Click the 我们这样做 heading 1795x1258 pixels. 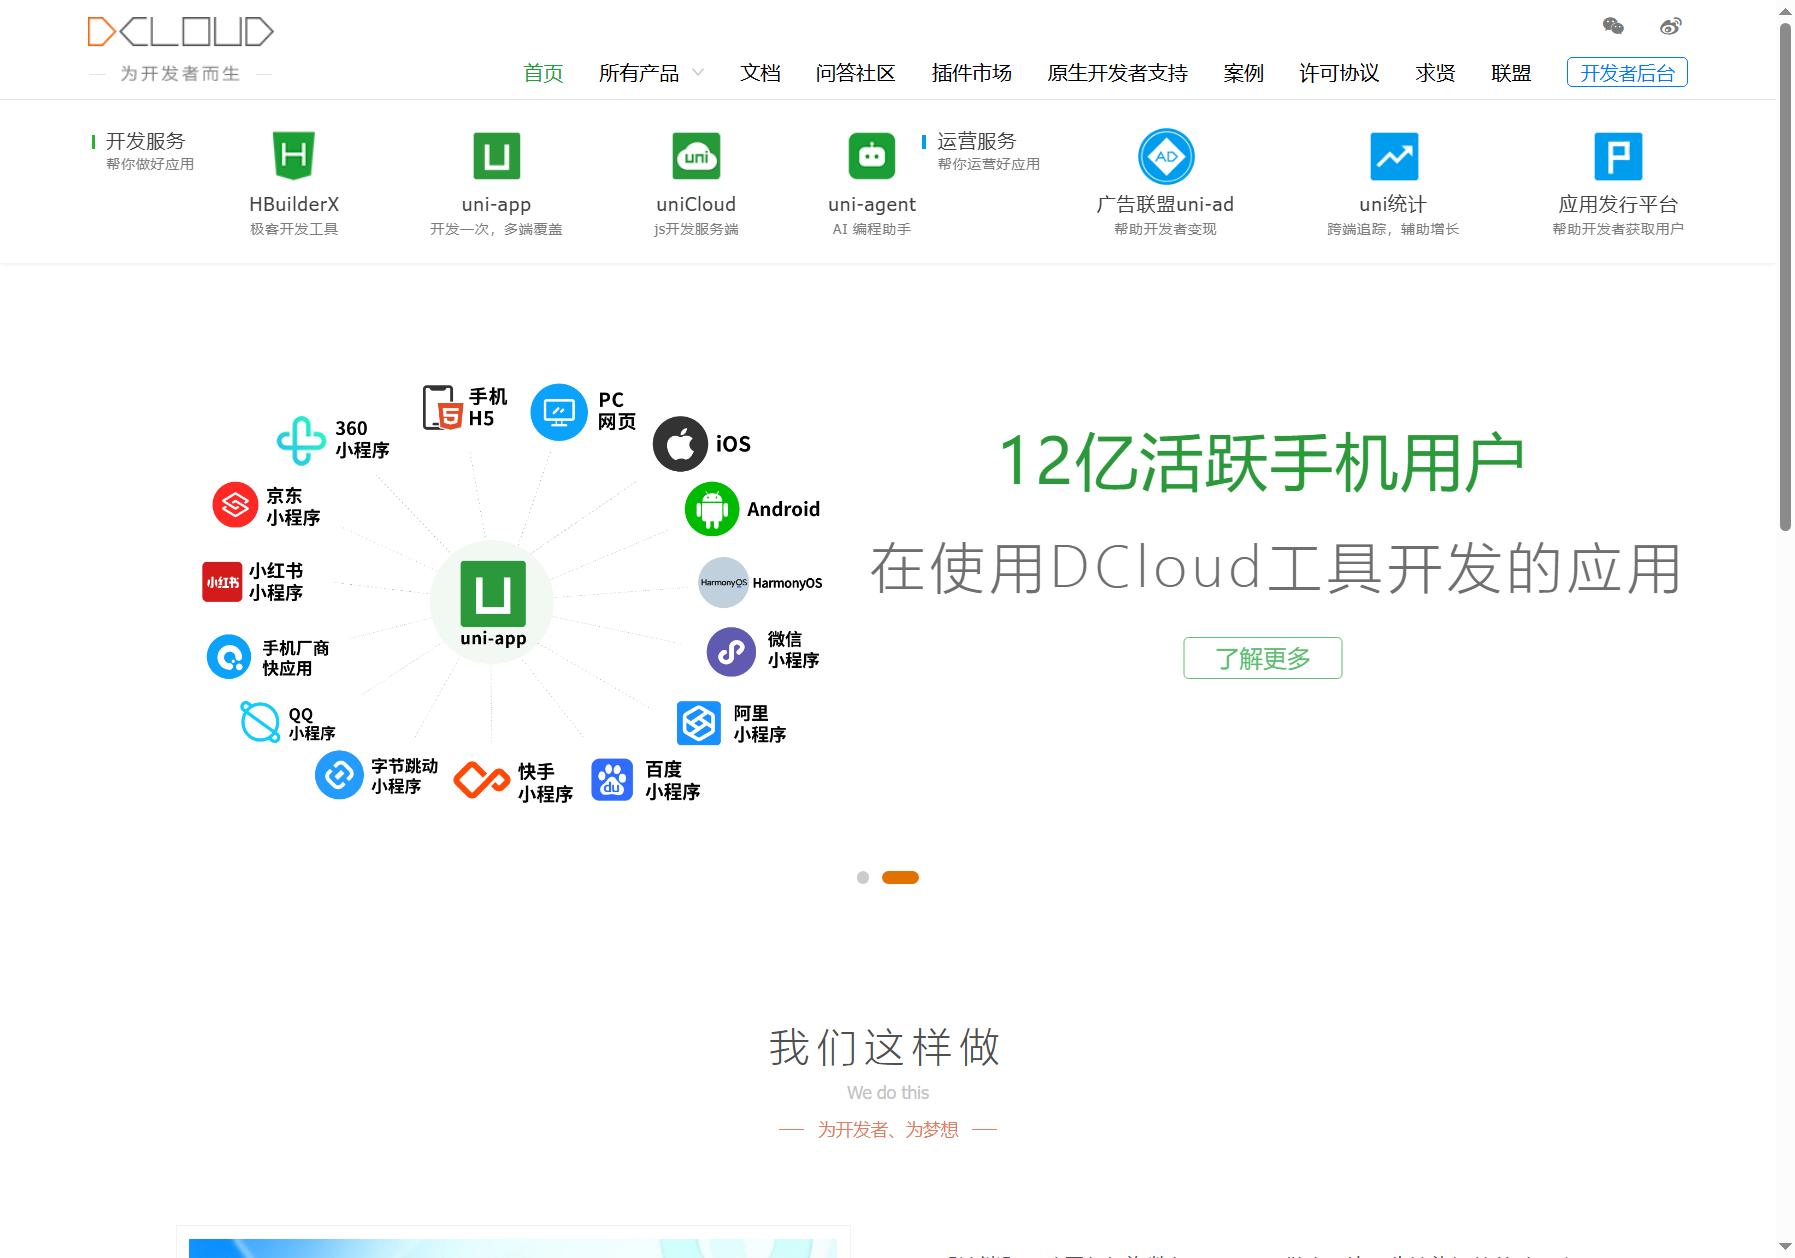point(886,1047)
